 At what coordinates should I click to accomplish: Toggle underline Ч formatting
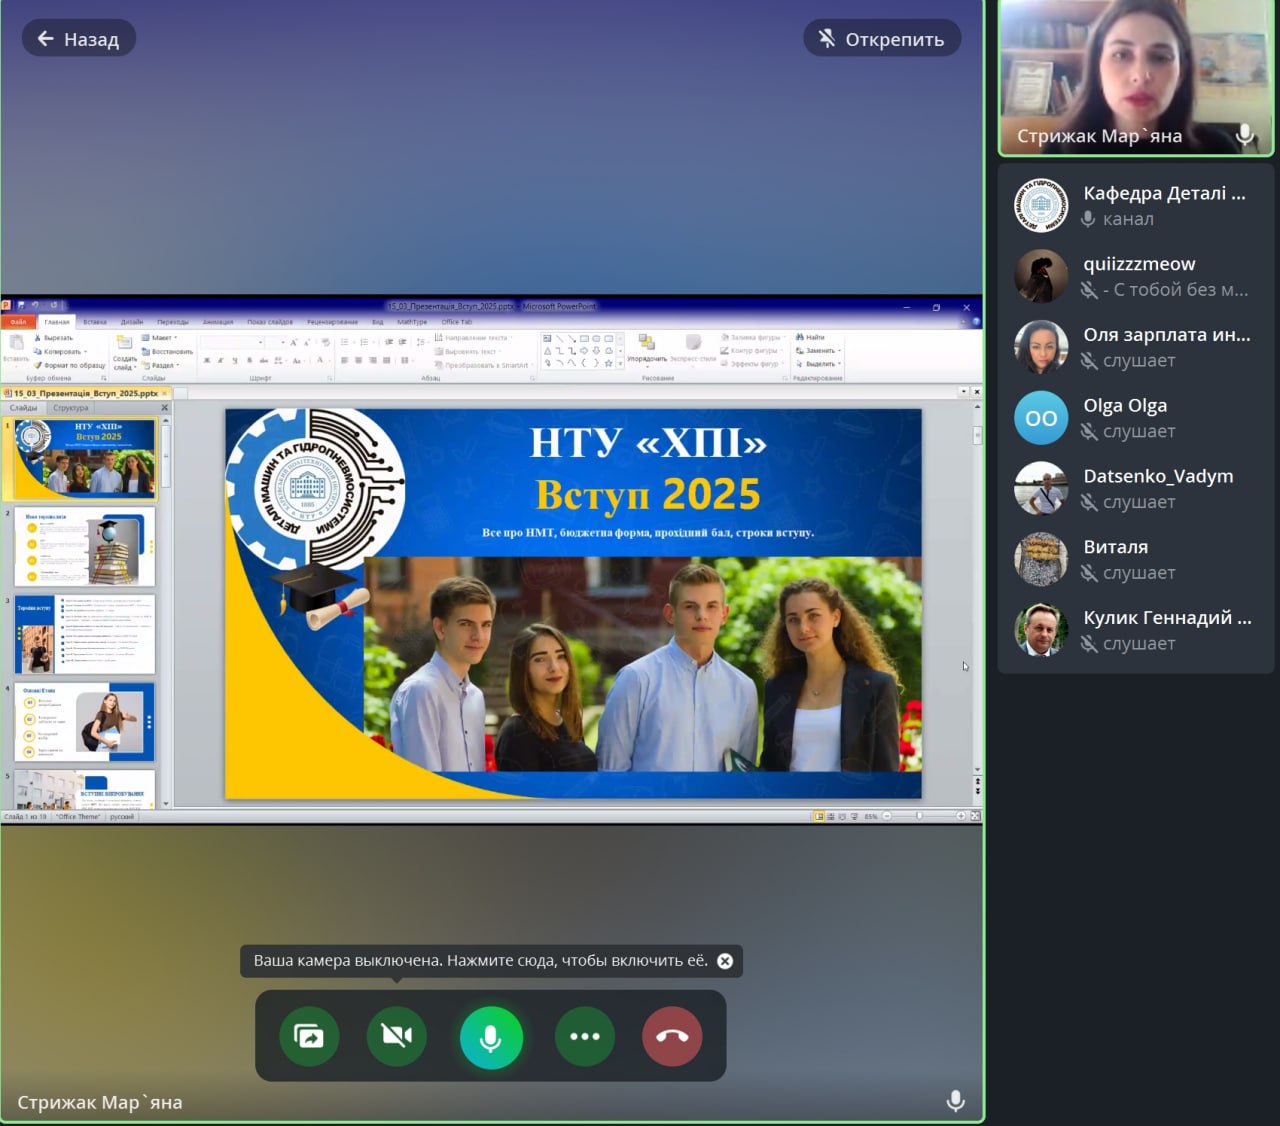(235, 360)
